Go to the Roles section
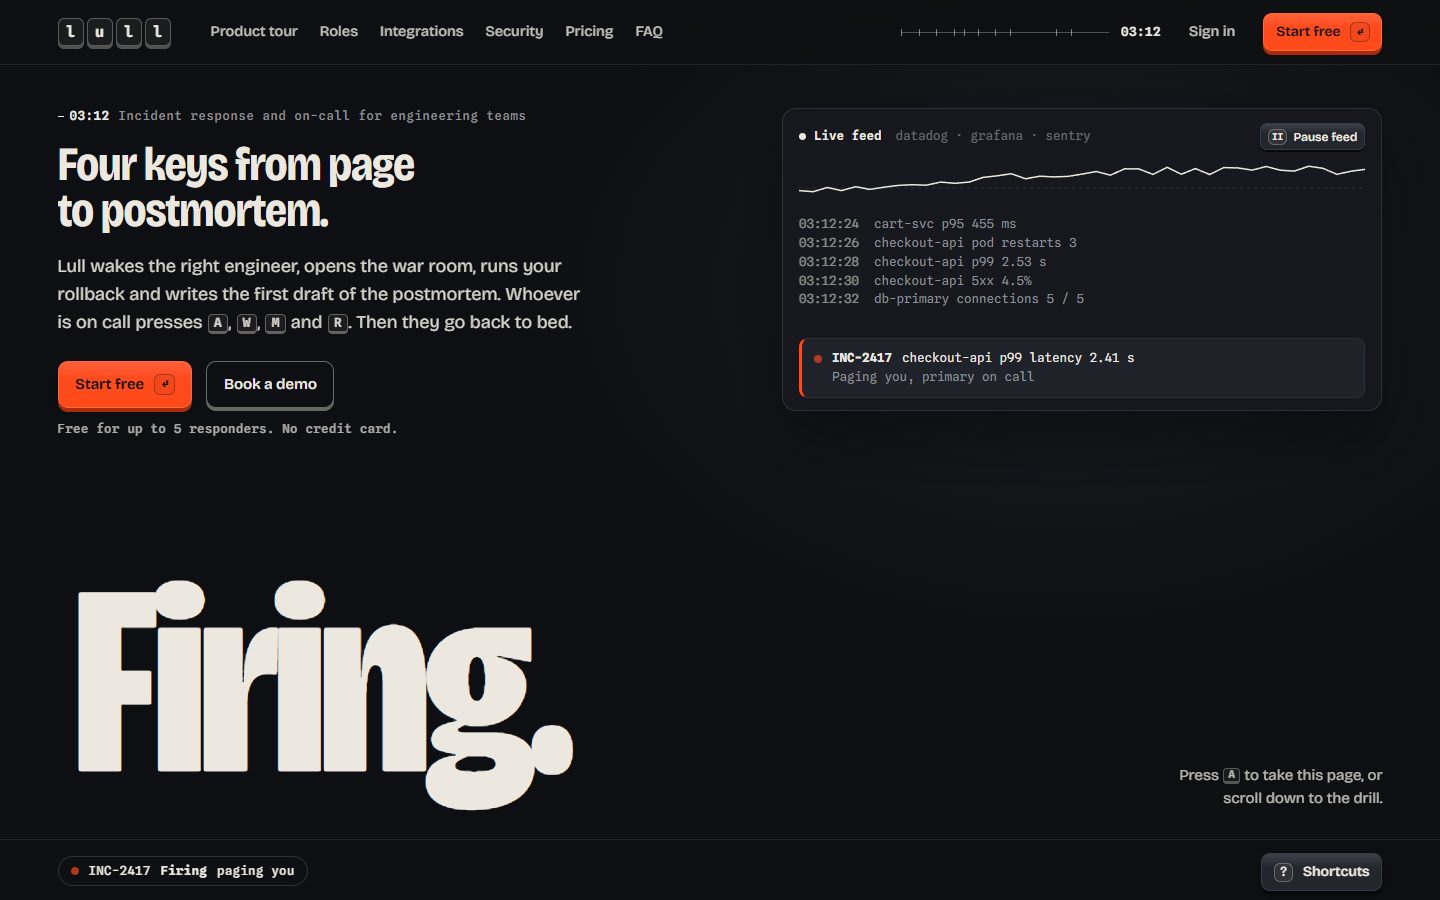Screen dimensions: 1440x900 point(339,31)
